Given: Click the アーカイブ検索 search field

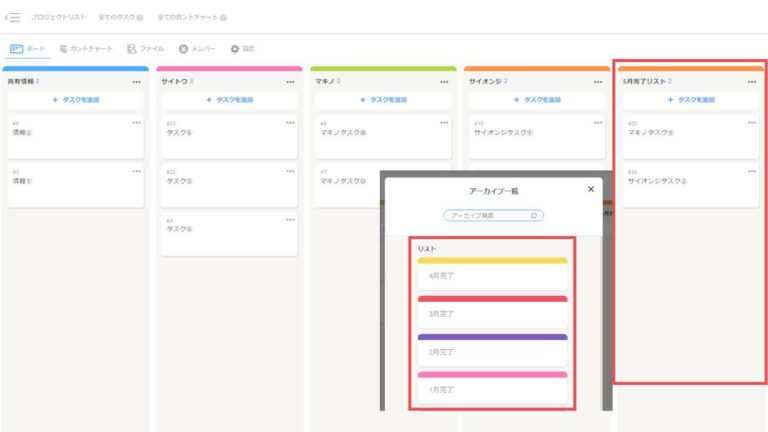Looking at the screenshot, I should click(x=488, y=215).
